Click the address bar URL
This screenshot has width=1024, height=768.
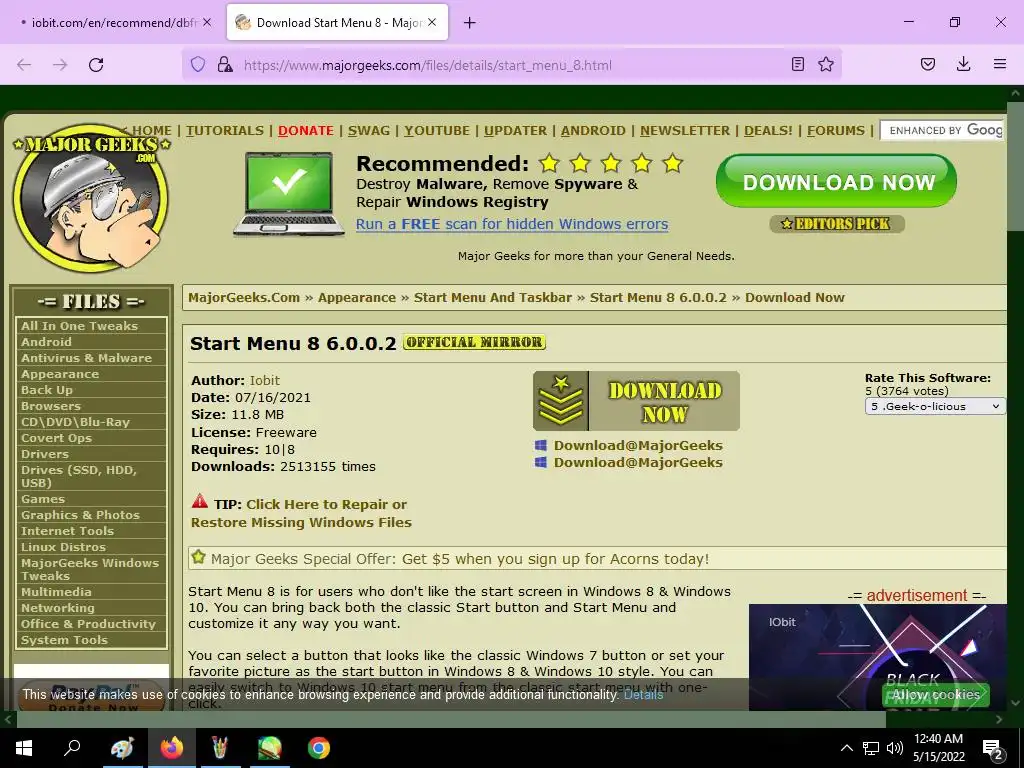(x=428, y=65)
